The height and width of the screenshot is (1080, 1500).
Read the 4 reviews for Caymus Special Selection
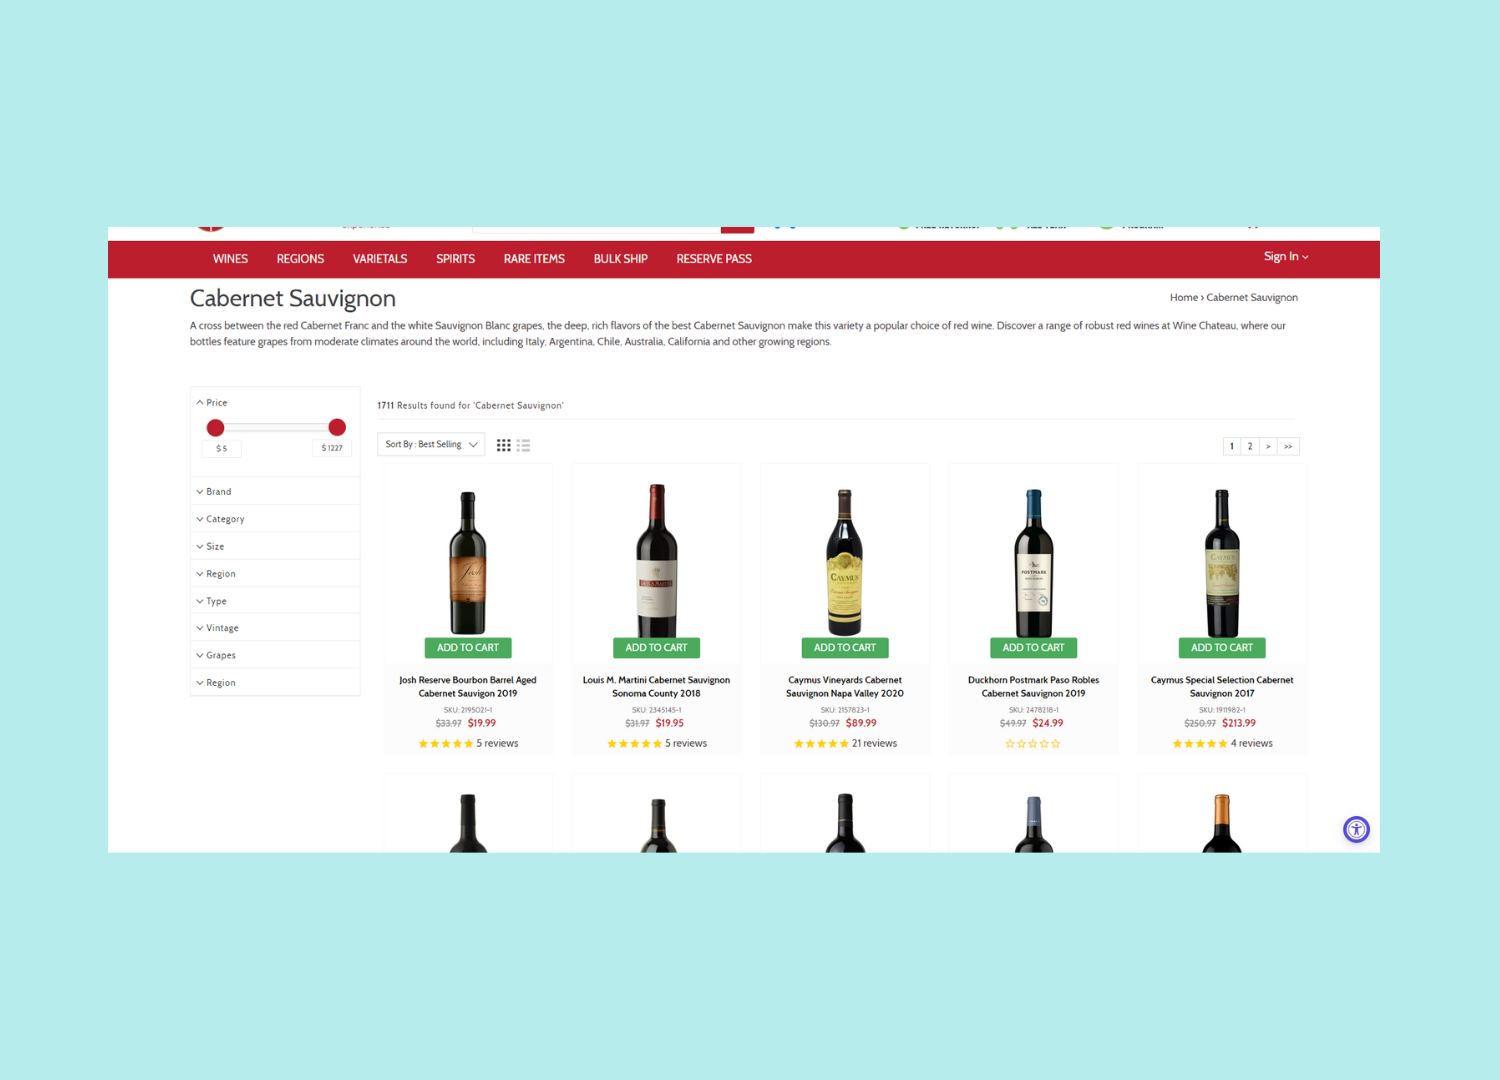[x=1252, y=744]
